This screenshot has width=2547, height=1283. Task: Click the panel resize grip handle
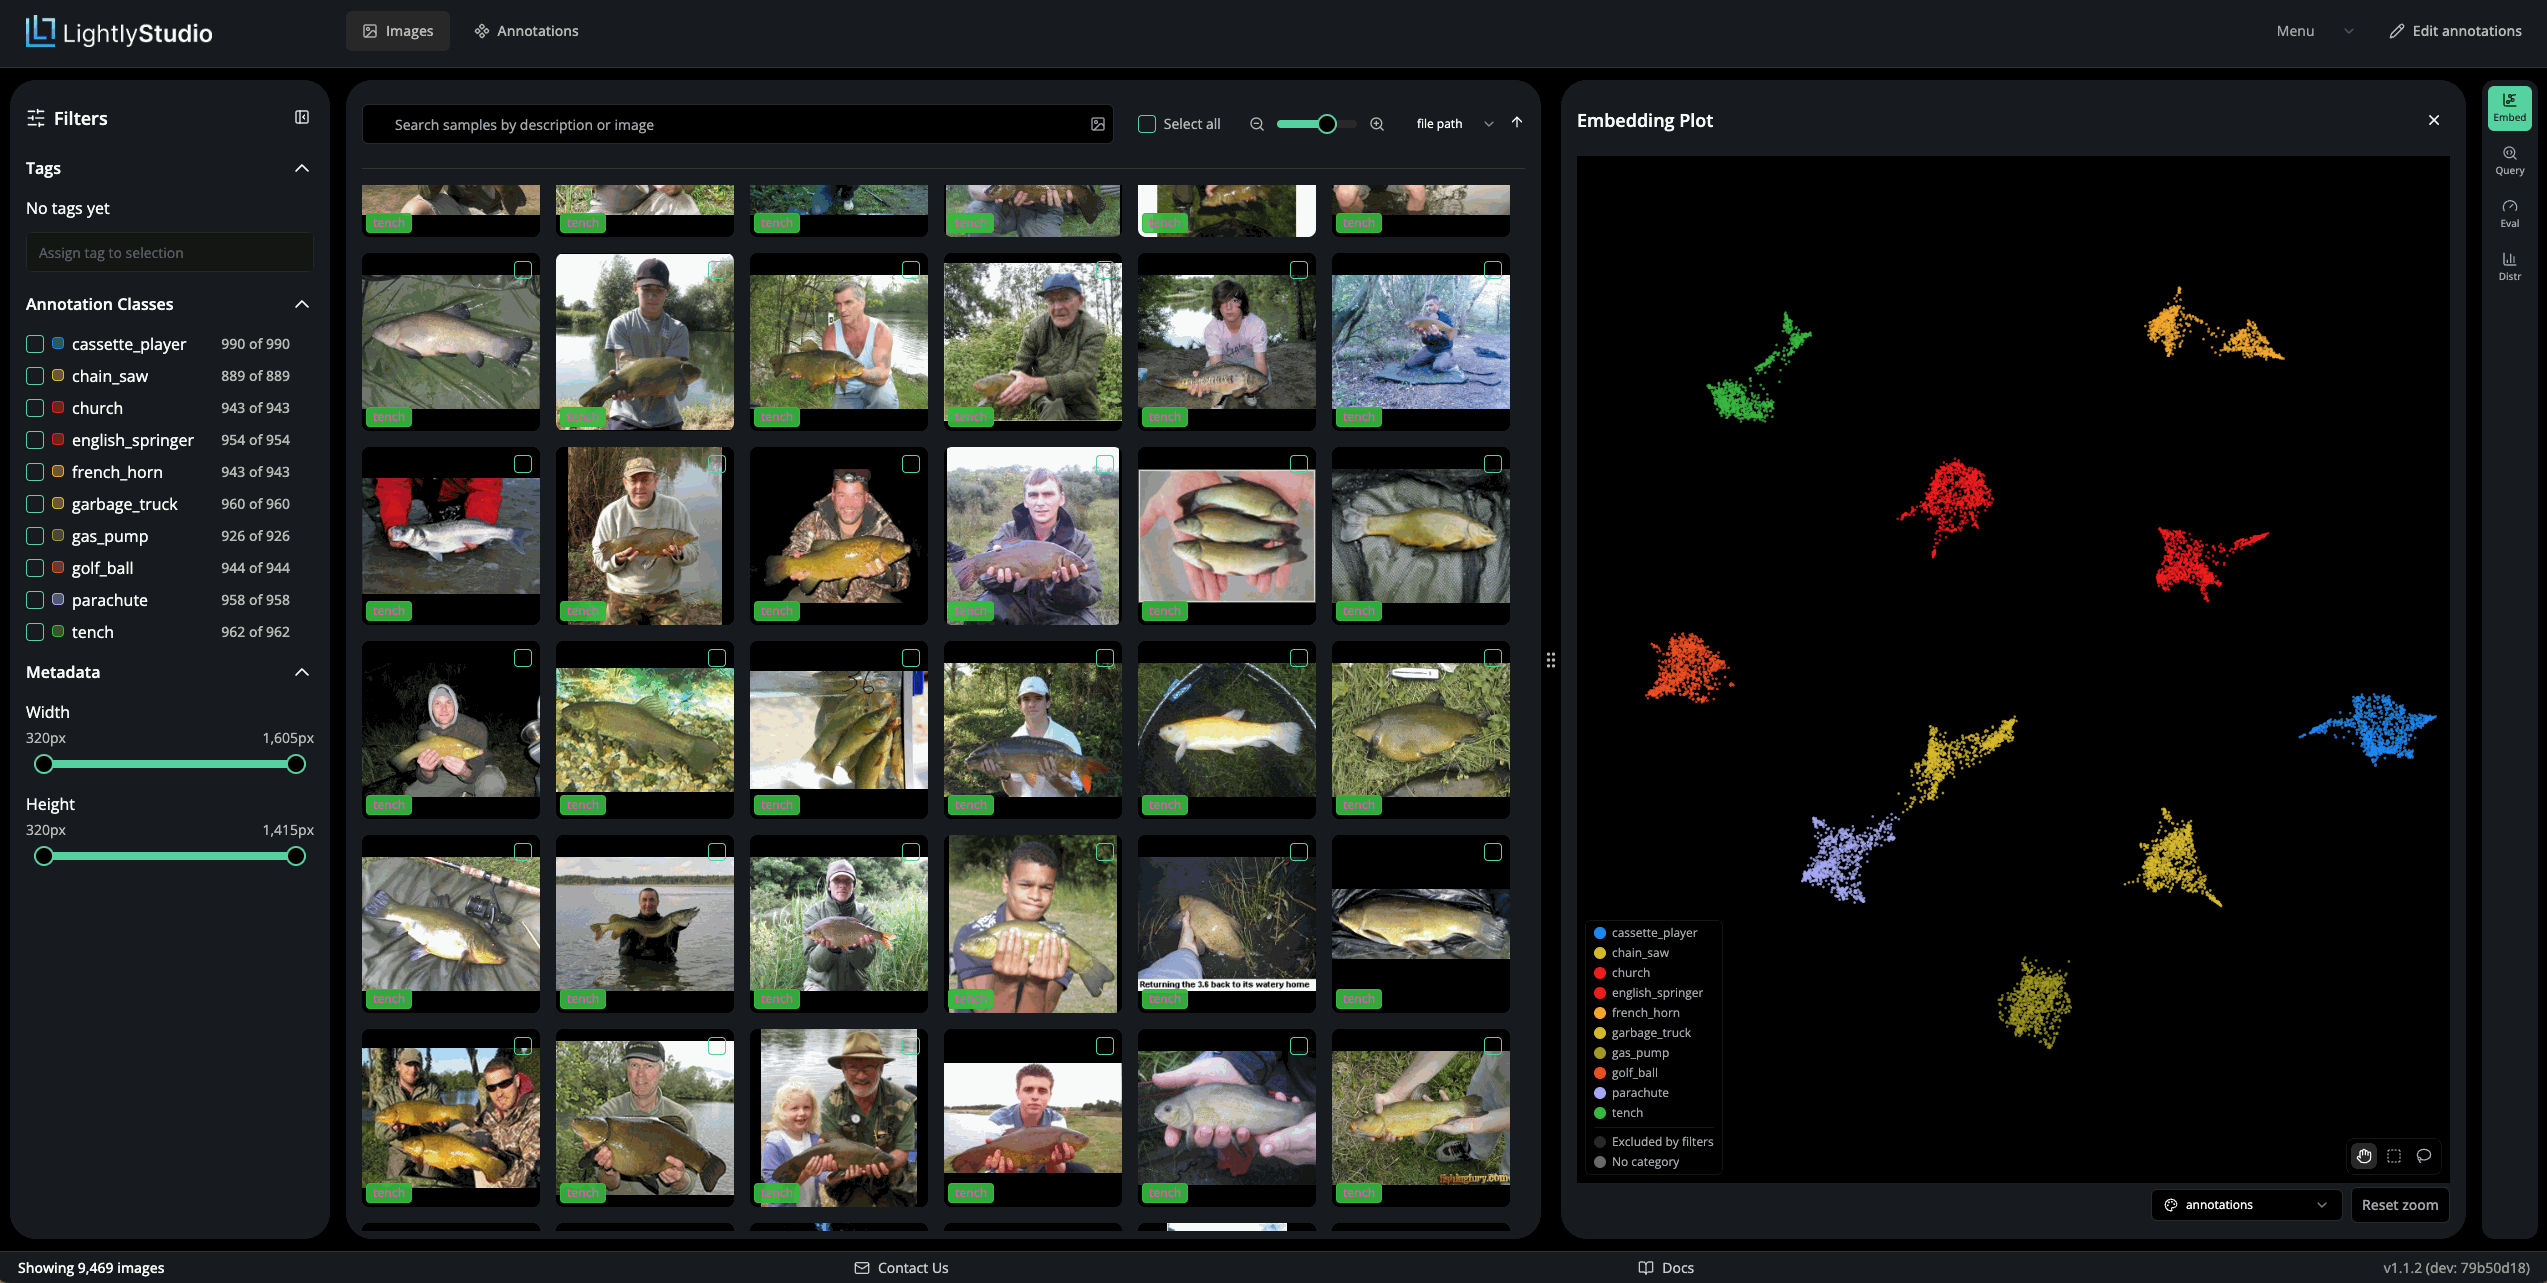click(x=1551, y=660)
